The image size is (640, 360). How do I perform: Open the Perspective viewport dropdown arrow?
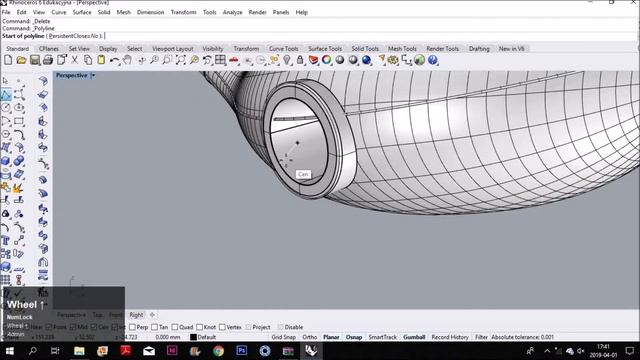pyautogui.click(x=93, y=76)
